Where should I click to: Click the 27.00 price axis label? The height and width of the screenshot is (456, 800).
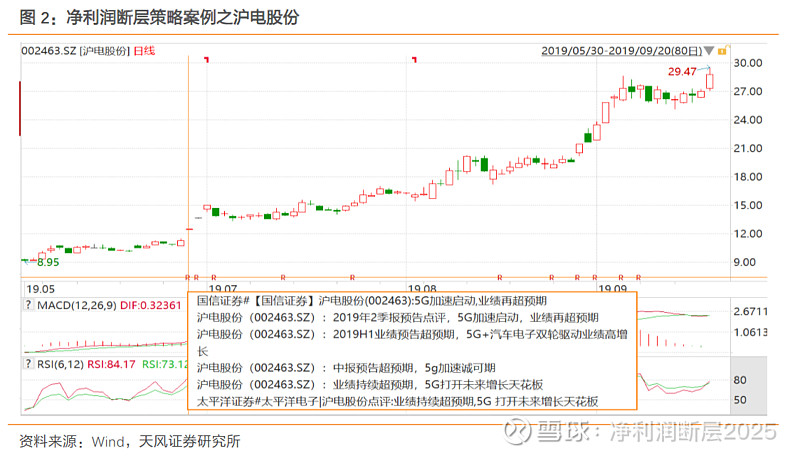(x=748, y=92)
